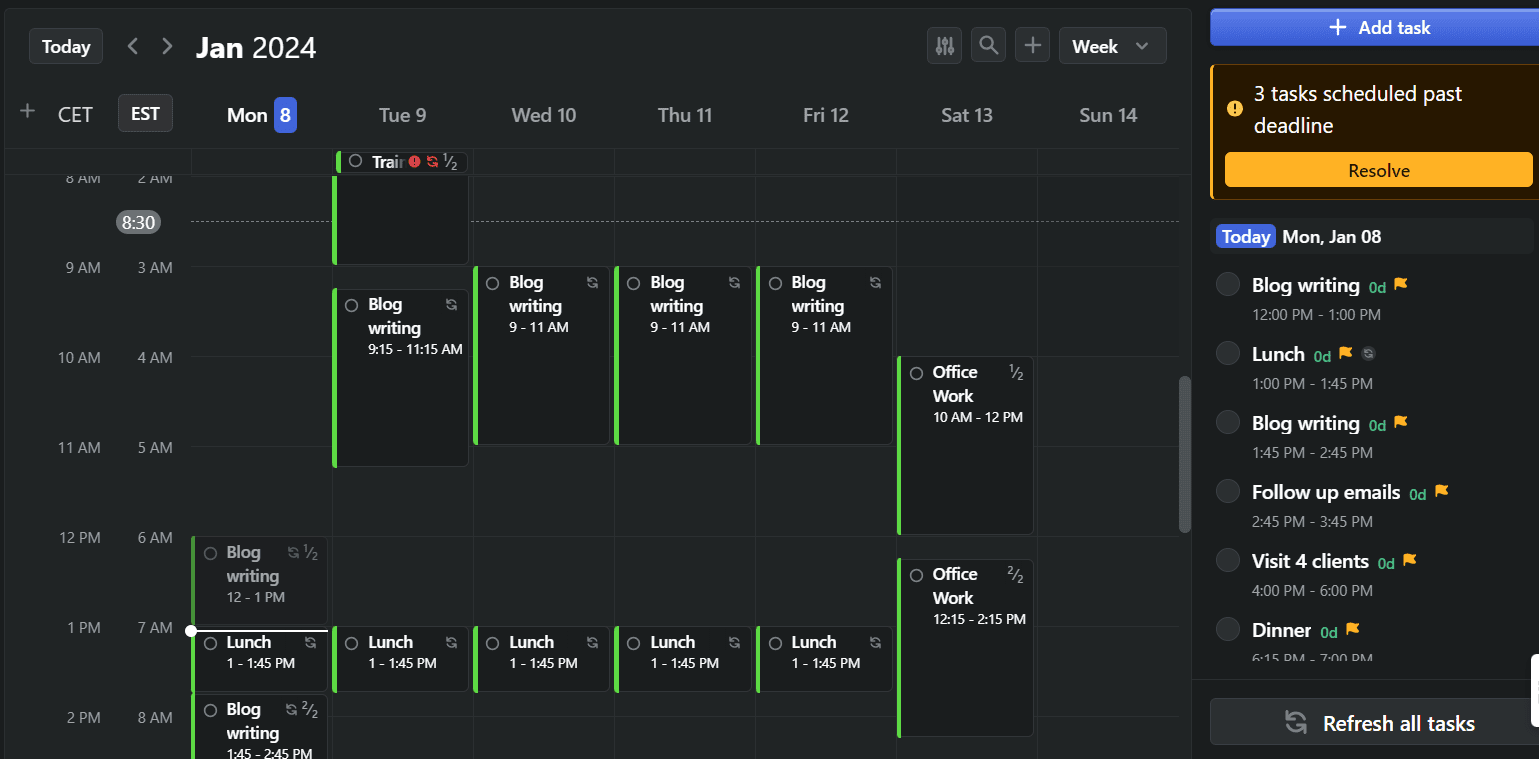Switch to the EST timezone
The width and height of the screenshot is (1539, 759).
pos(145,114)
